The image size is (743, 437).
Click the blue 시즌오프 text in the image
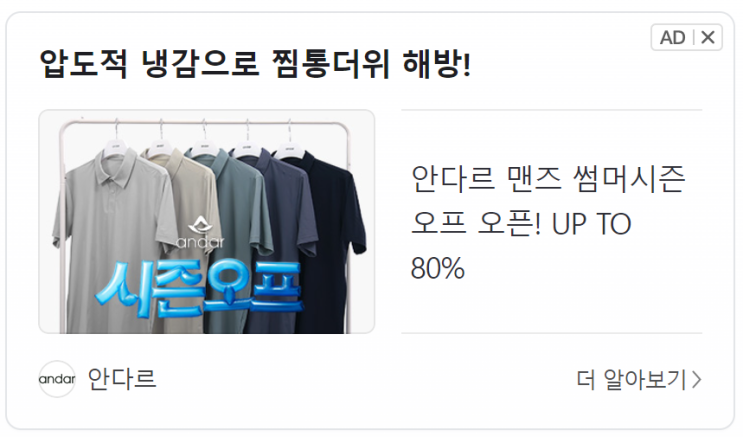click(x=199, y=289)
